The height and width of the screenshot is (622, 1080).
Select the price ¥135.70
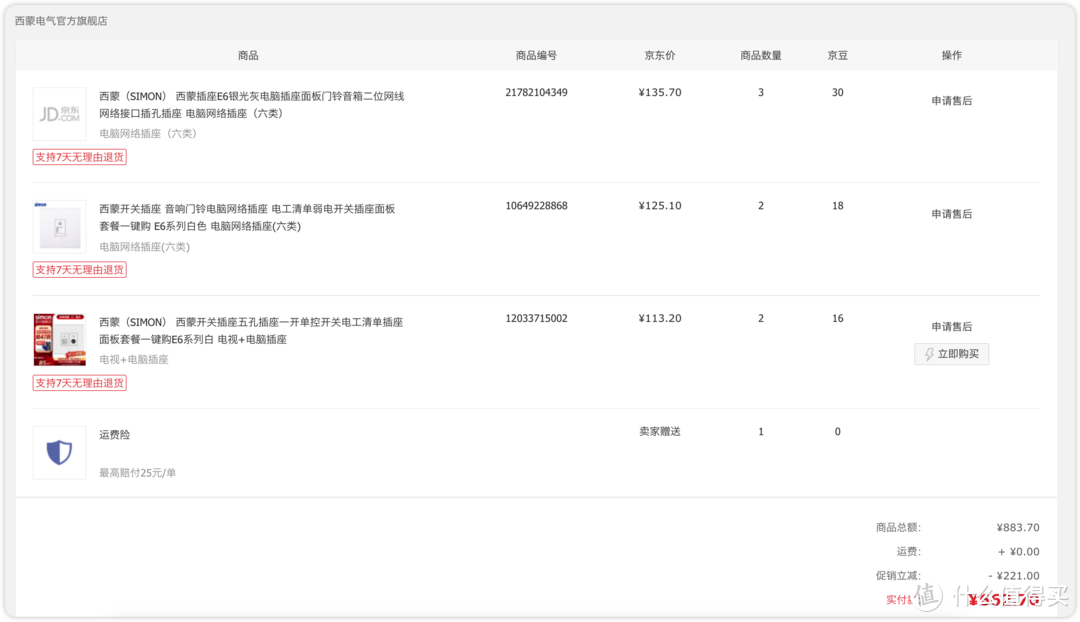point(660,92)
